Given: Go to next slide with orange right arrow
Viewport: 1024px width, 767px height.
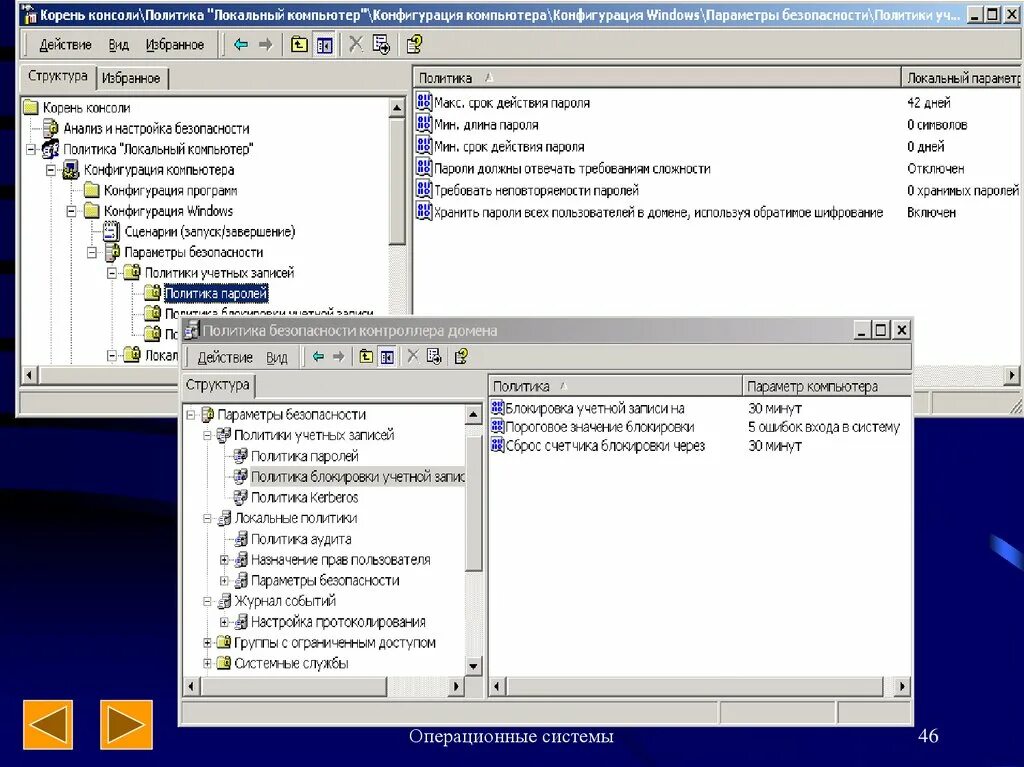Looking at the screenshot, I should pos(126,725).
